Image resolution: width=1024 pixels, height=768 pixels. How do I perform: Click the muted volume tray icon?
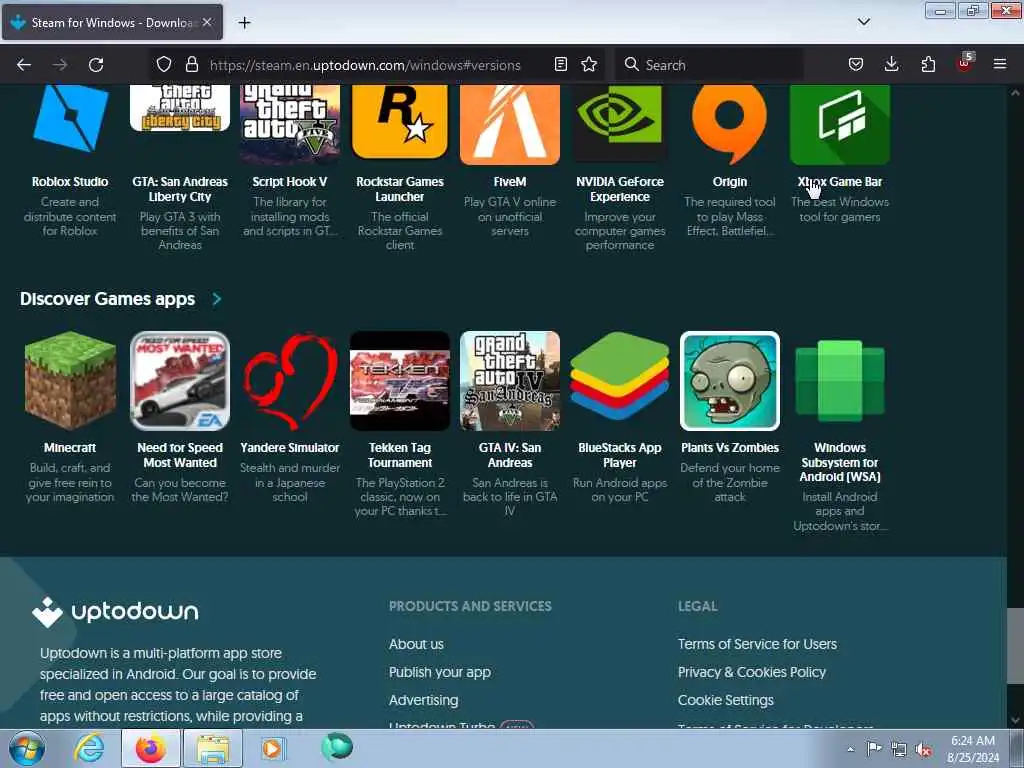tap(923, 750)
